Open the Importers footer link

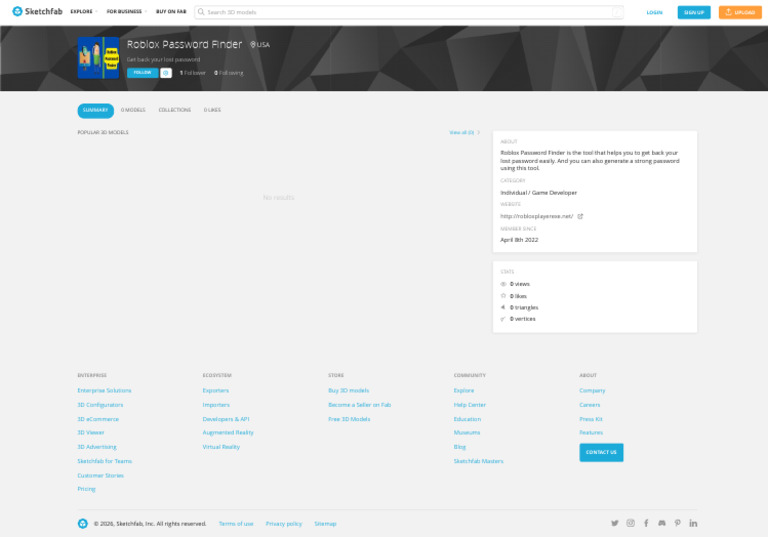point(216,405)
